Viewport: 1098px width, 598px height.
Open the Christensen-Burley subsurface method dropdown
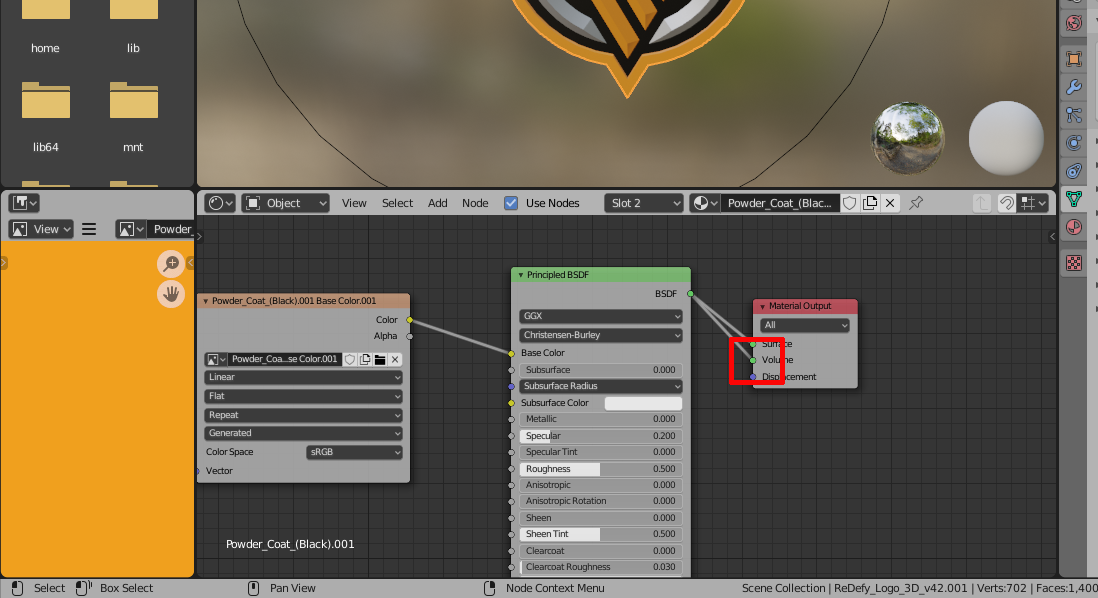click(x=601, y=335)
